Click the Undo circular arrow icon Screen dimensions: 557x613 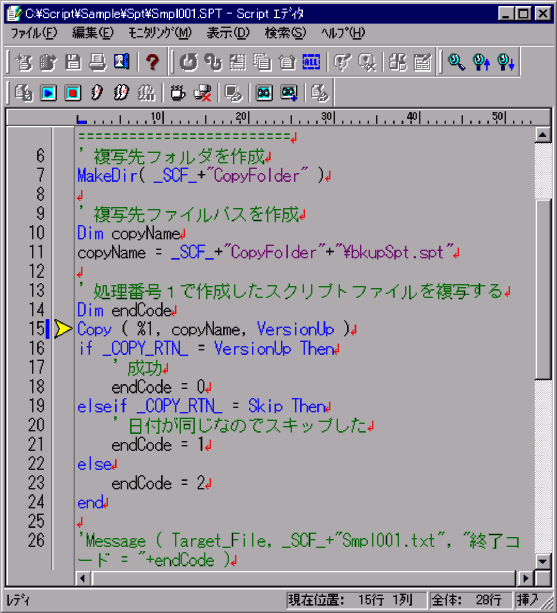(x=189, y=62)
